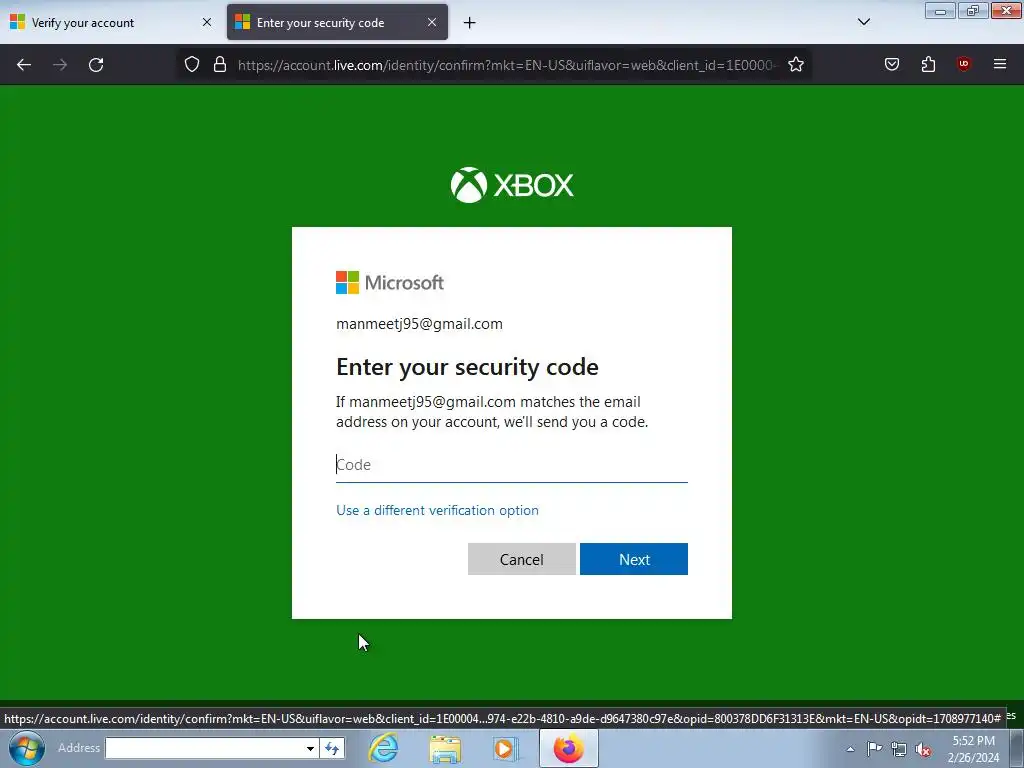Open the Extensions puzzle icon
Screen dimensions: 1024x768
coord(928,64)
